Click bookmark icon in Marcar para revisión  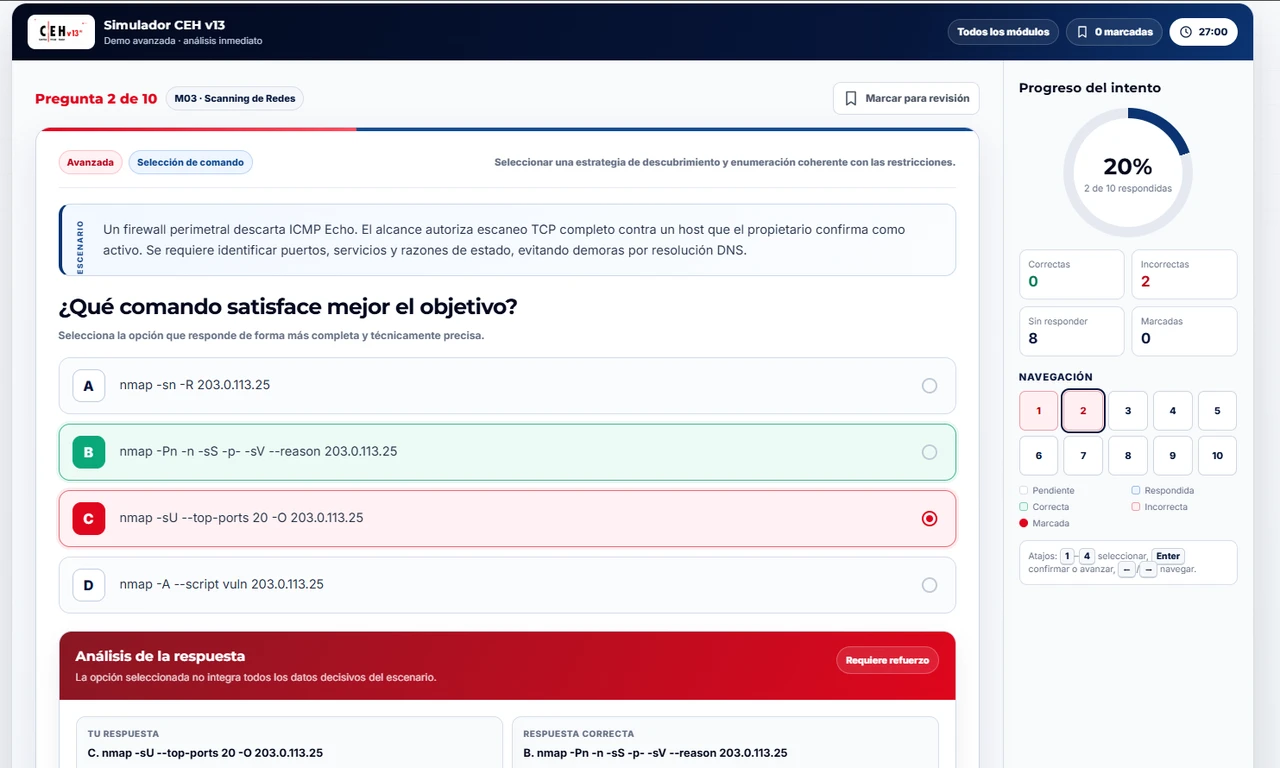pos(851,99)
